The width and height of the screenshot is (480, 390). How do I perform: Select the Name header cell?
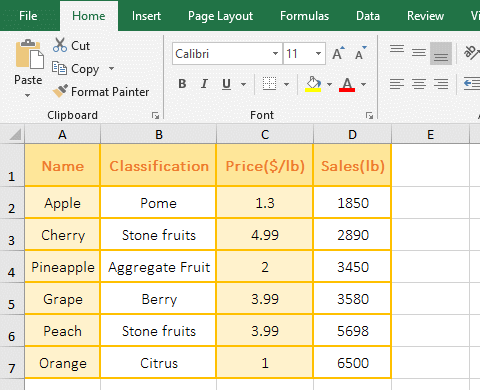(x=62, y=165)
